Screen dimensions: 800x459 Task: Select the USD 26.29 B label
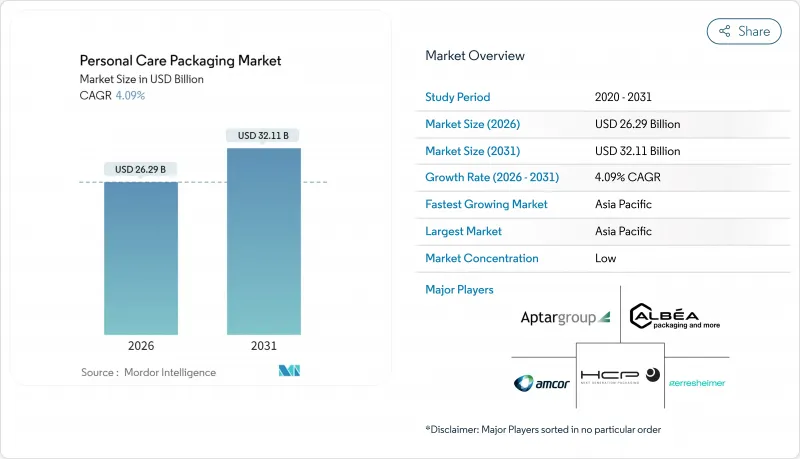(141, 169)
